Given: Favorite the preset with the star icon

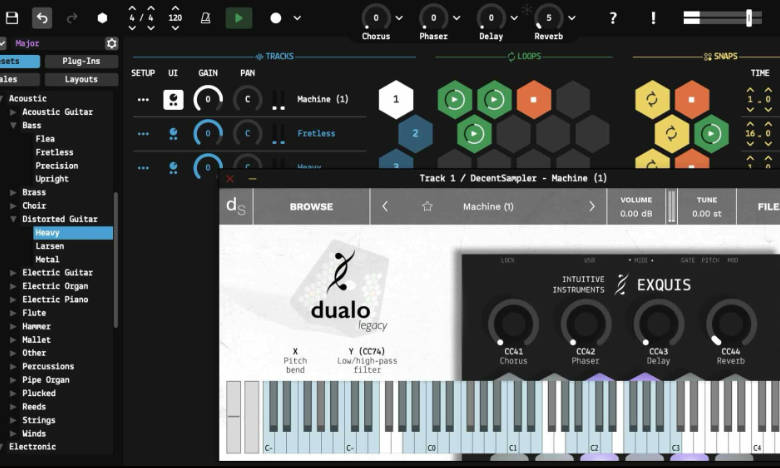Looking at the screenshot, I should pyautogui.click(x=427, y=207).
